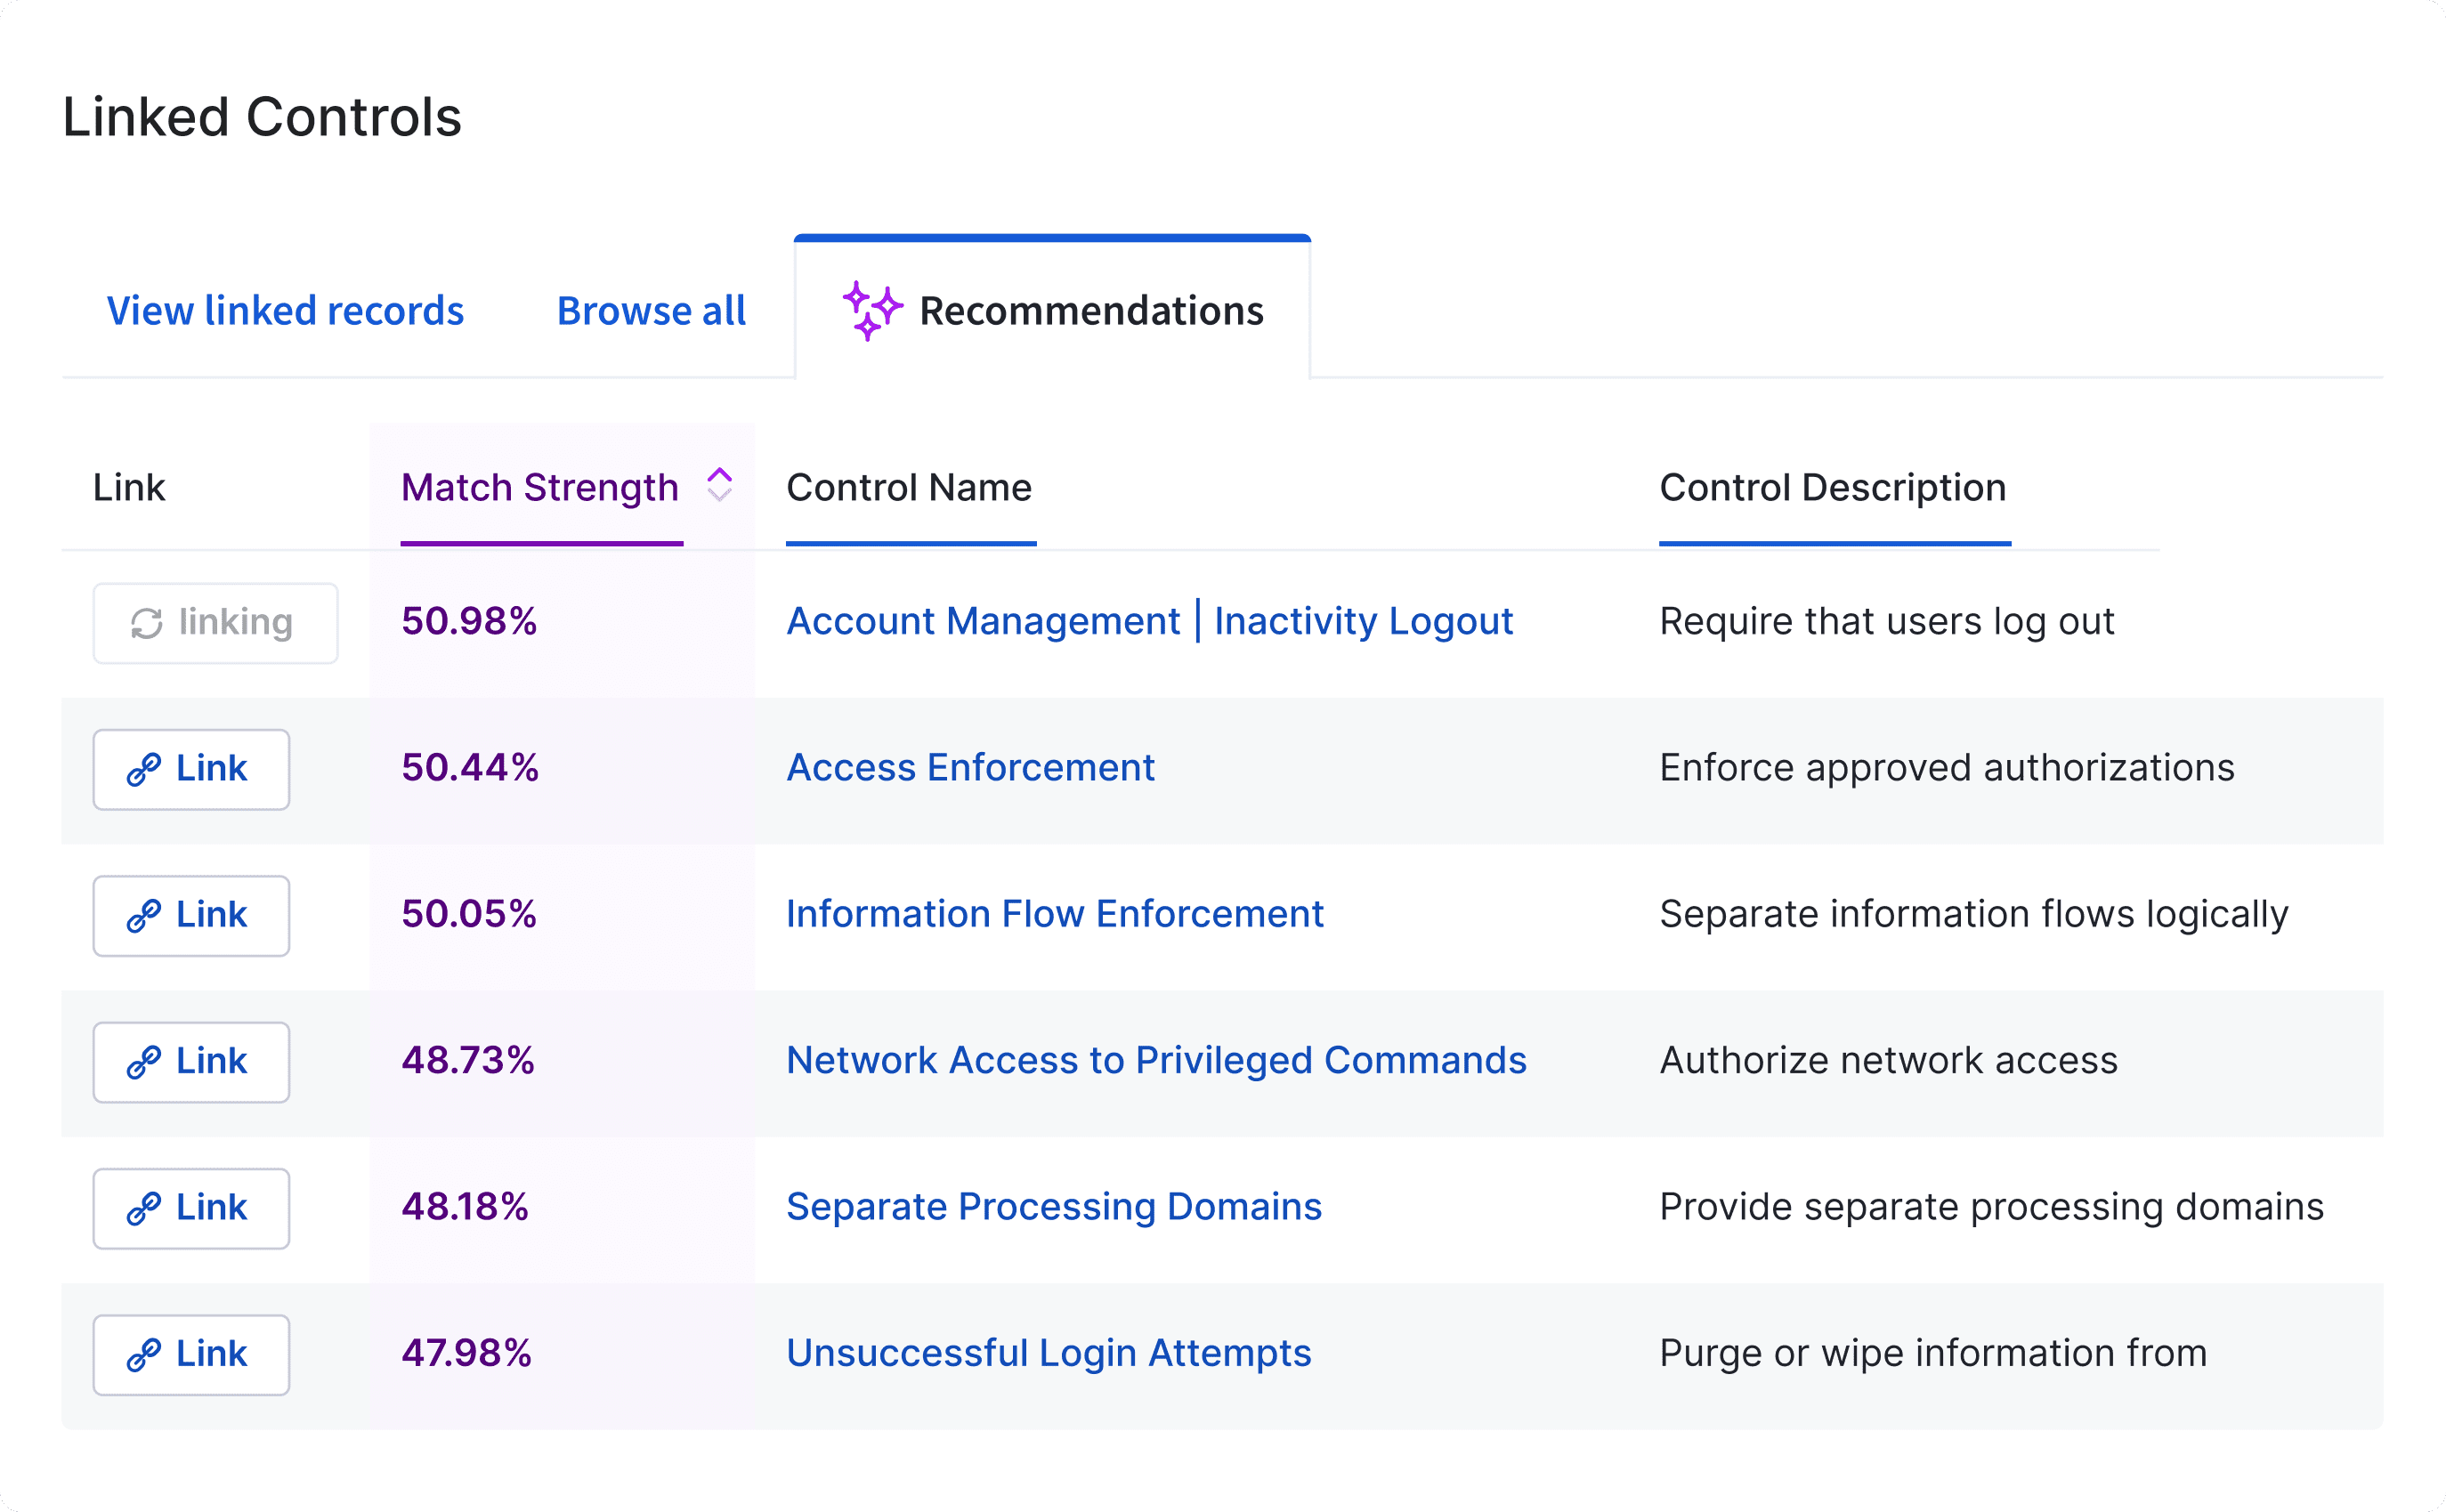Sort by the Control Description column header
The image size is (2446, 1512).
[x=1833, y=488]
